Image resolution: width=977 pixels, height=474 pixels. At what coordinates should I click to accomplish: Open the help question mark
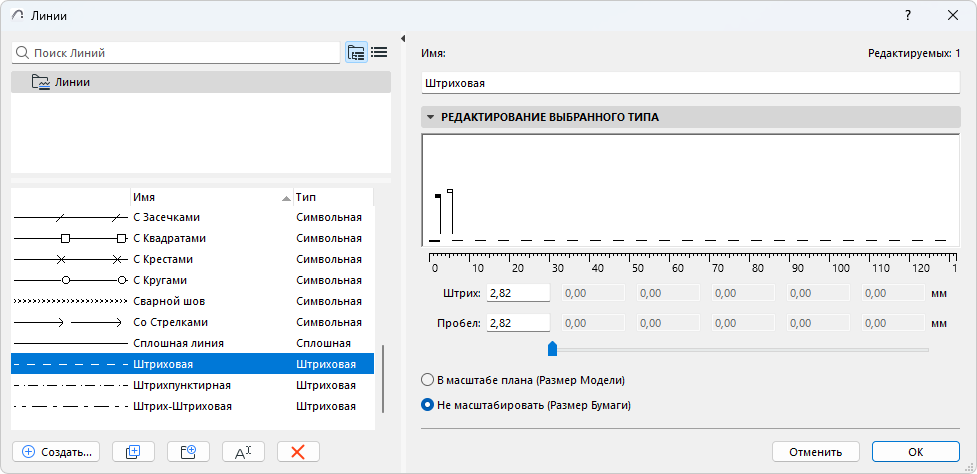pyautogui.click(x=908, y=16)
